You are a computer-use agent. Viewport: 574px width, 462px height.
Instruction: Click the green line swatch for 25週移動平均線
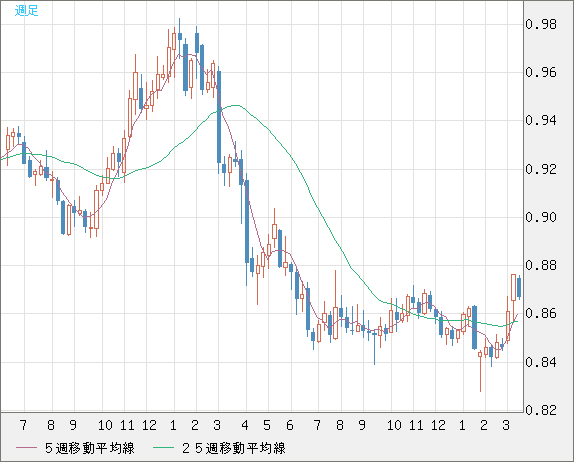click(x=163, y=448)
